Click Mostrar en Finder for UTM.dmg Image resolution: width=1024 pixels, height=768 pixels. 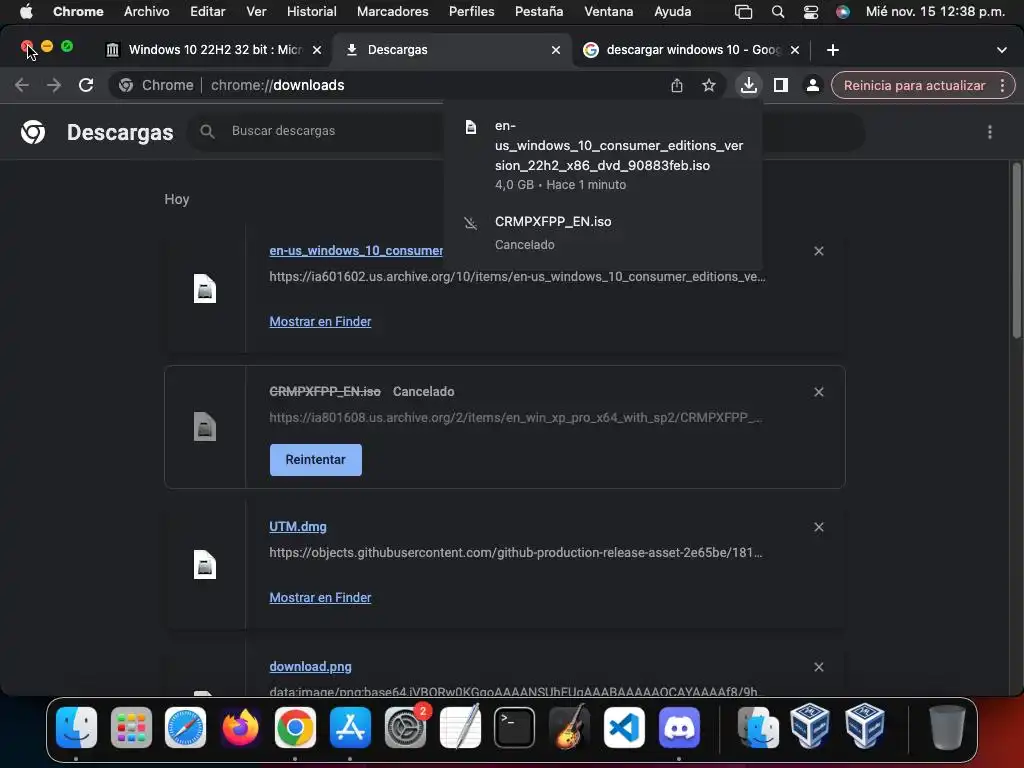pos(320,598)
